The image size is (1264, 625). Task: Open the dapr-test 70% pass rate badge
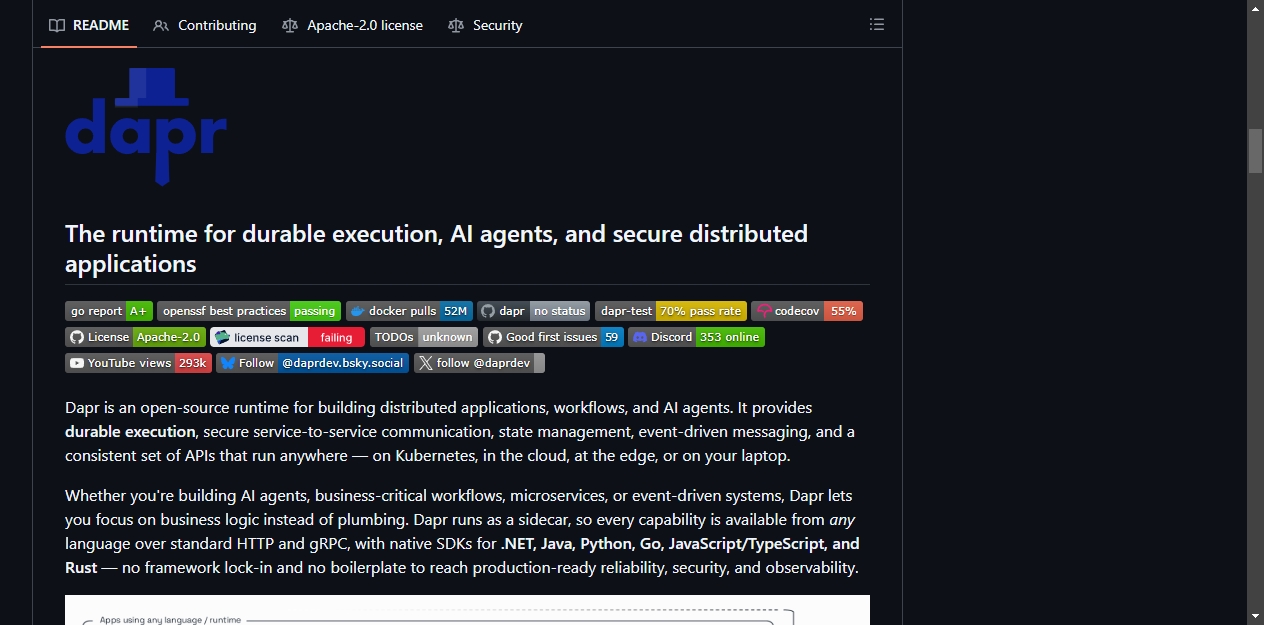pos(671,311)
